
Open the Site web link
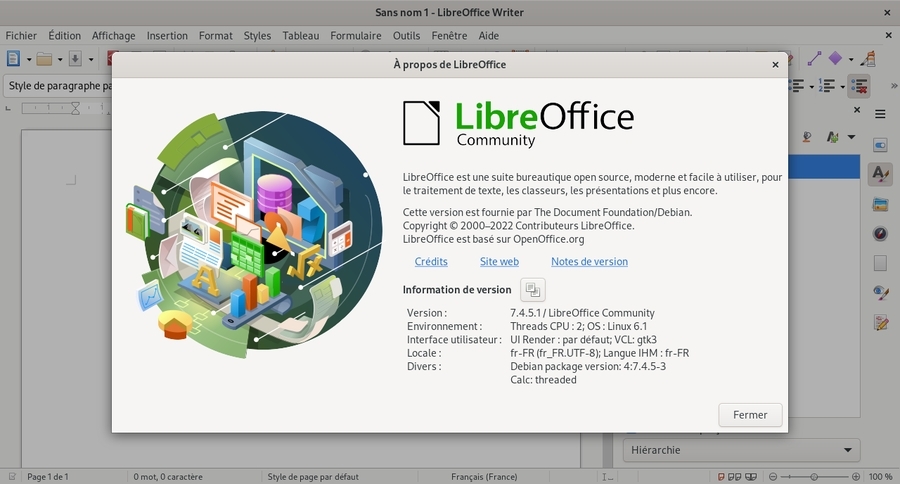[x=499, y=262]
